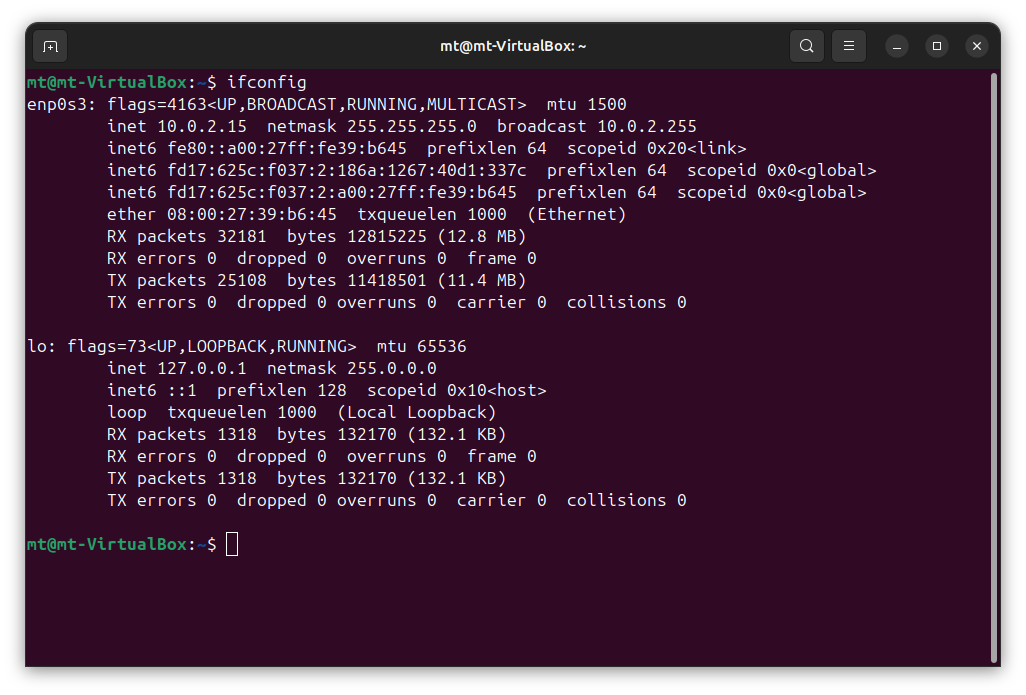Click the netmask 255.255.255.0 value
Screen dimensions: 1026x695
click(416, 126)
